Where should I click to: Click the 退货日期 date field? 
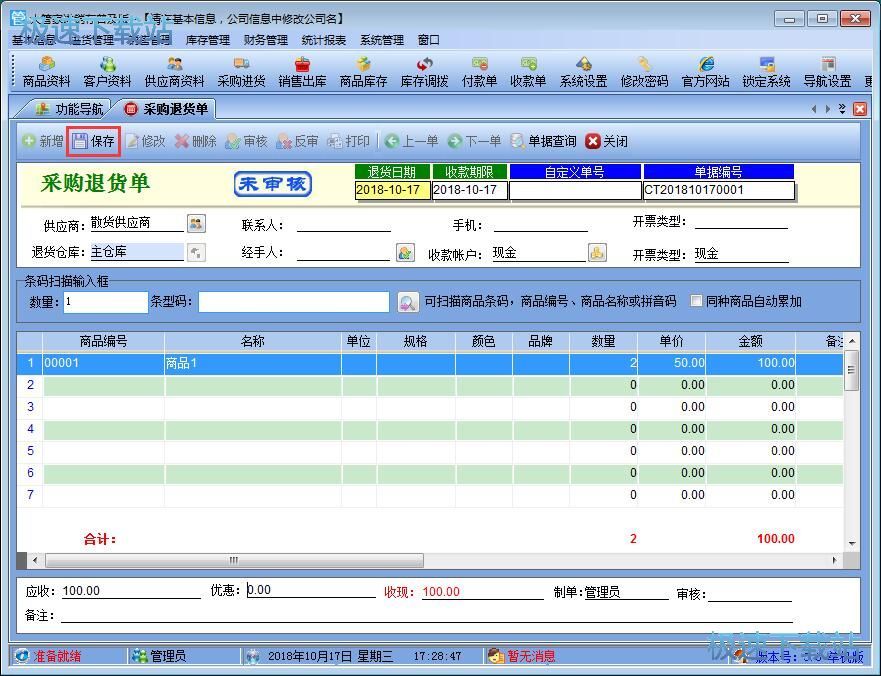392,190
